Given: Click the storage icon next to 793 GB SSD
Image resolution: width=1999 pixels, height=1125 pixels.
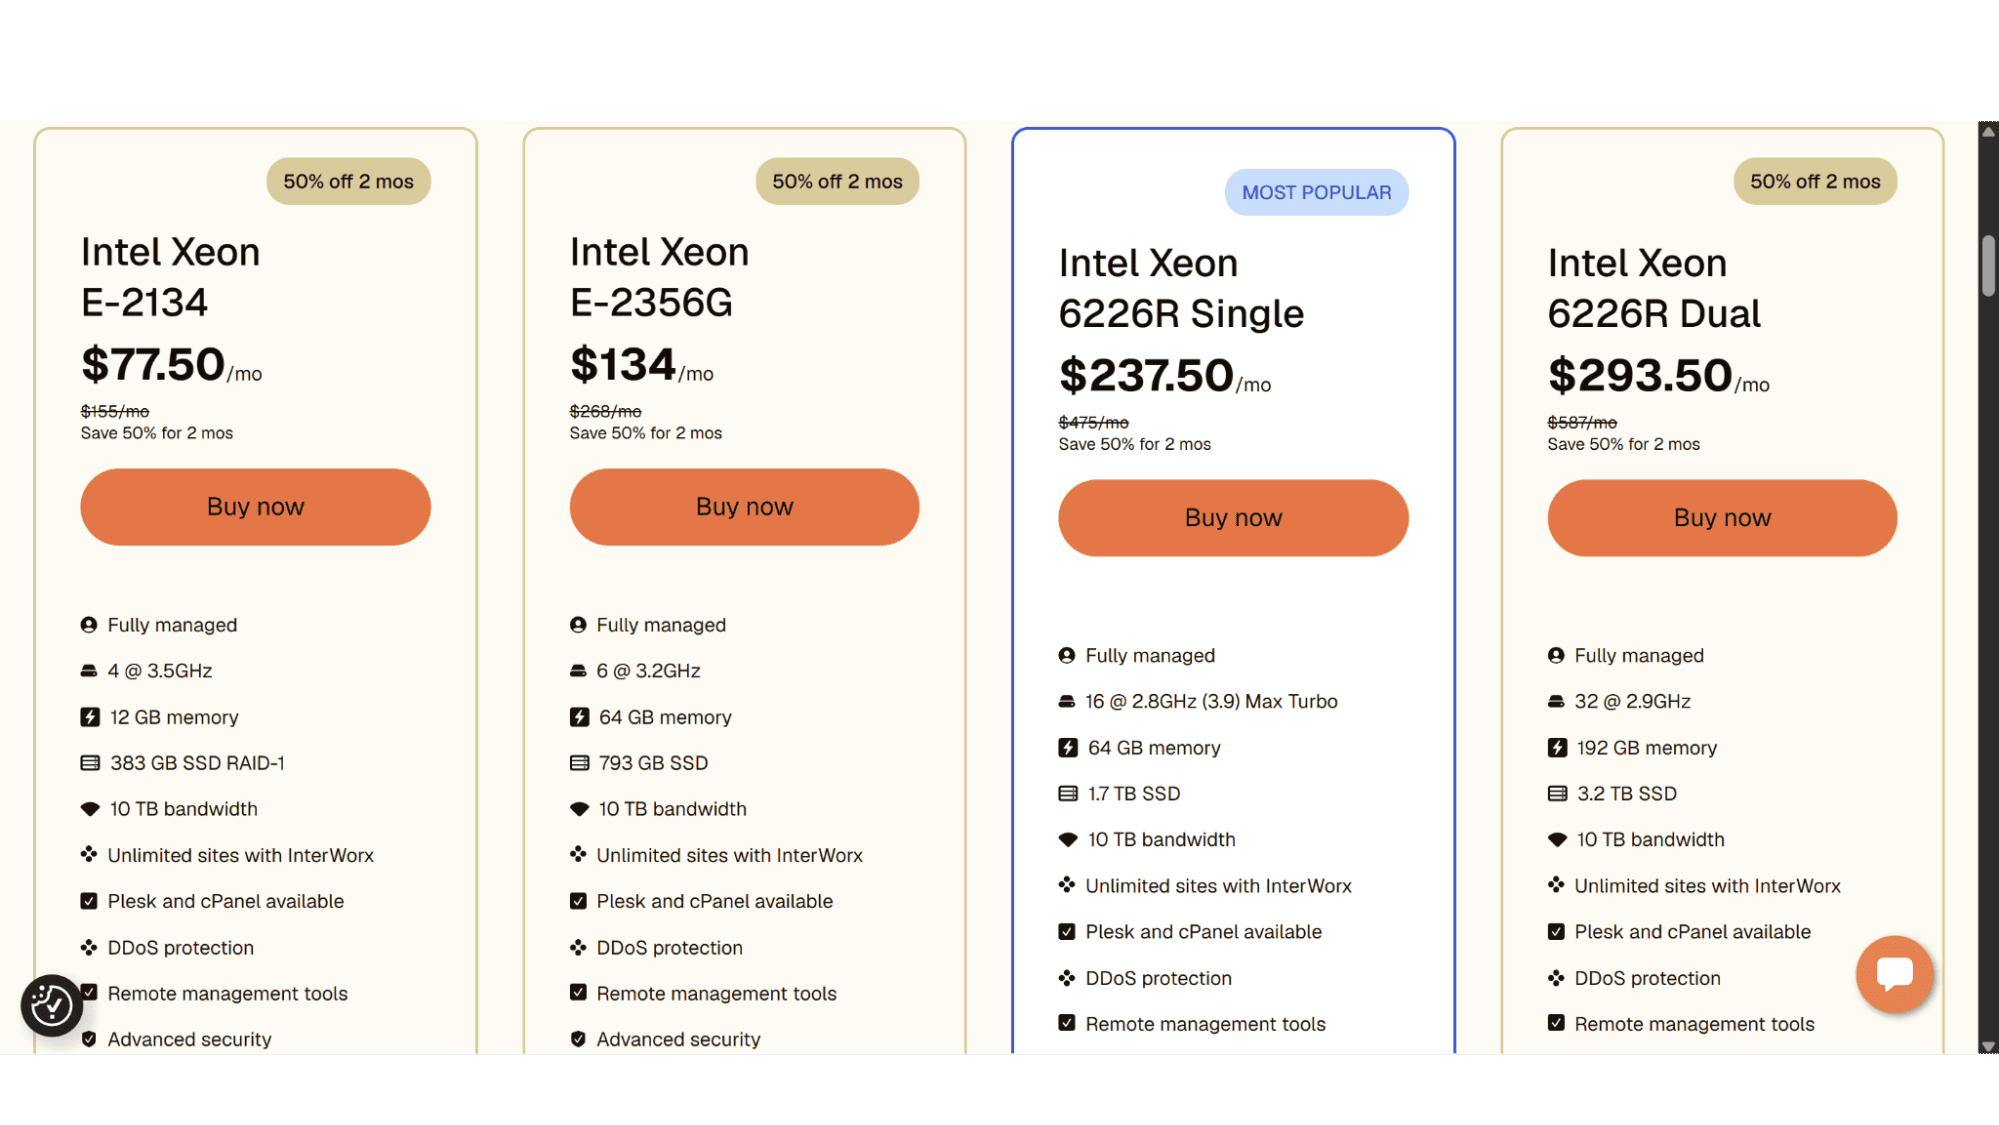Looking at the screenshot, I should coord(579,763).
